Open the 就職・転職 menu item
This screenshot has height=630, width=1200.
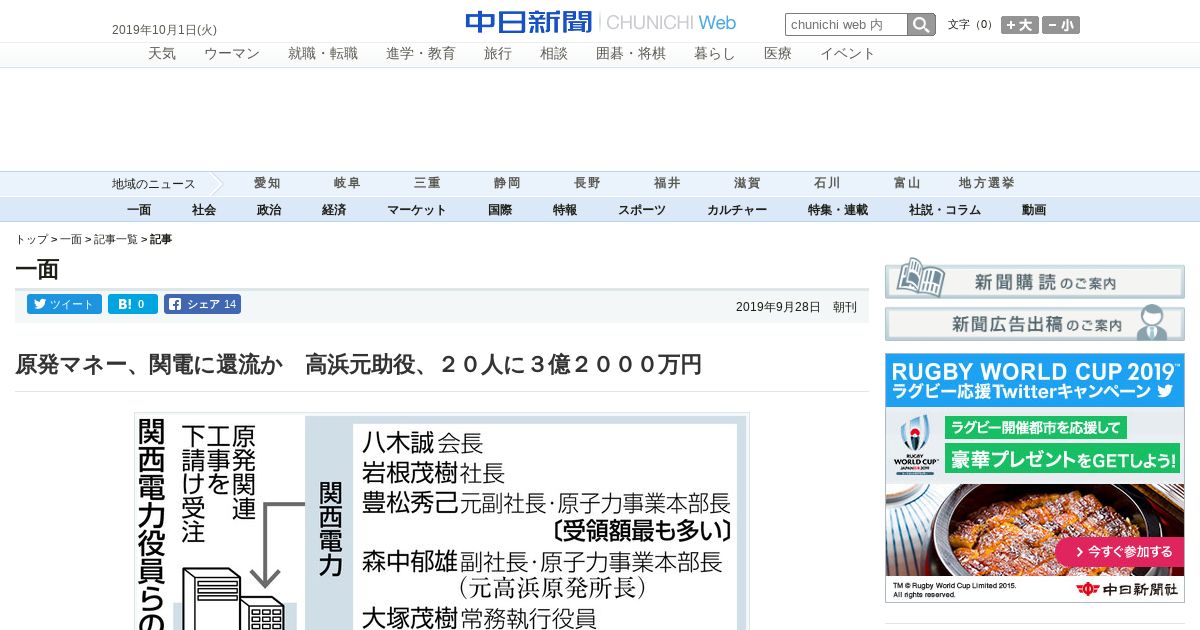[323, 54]
